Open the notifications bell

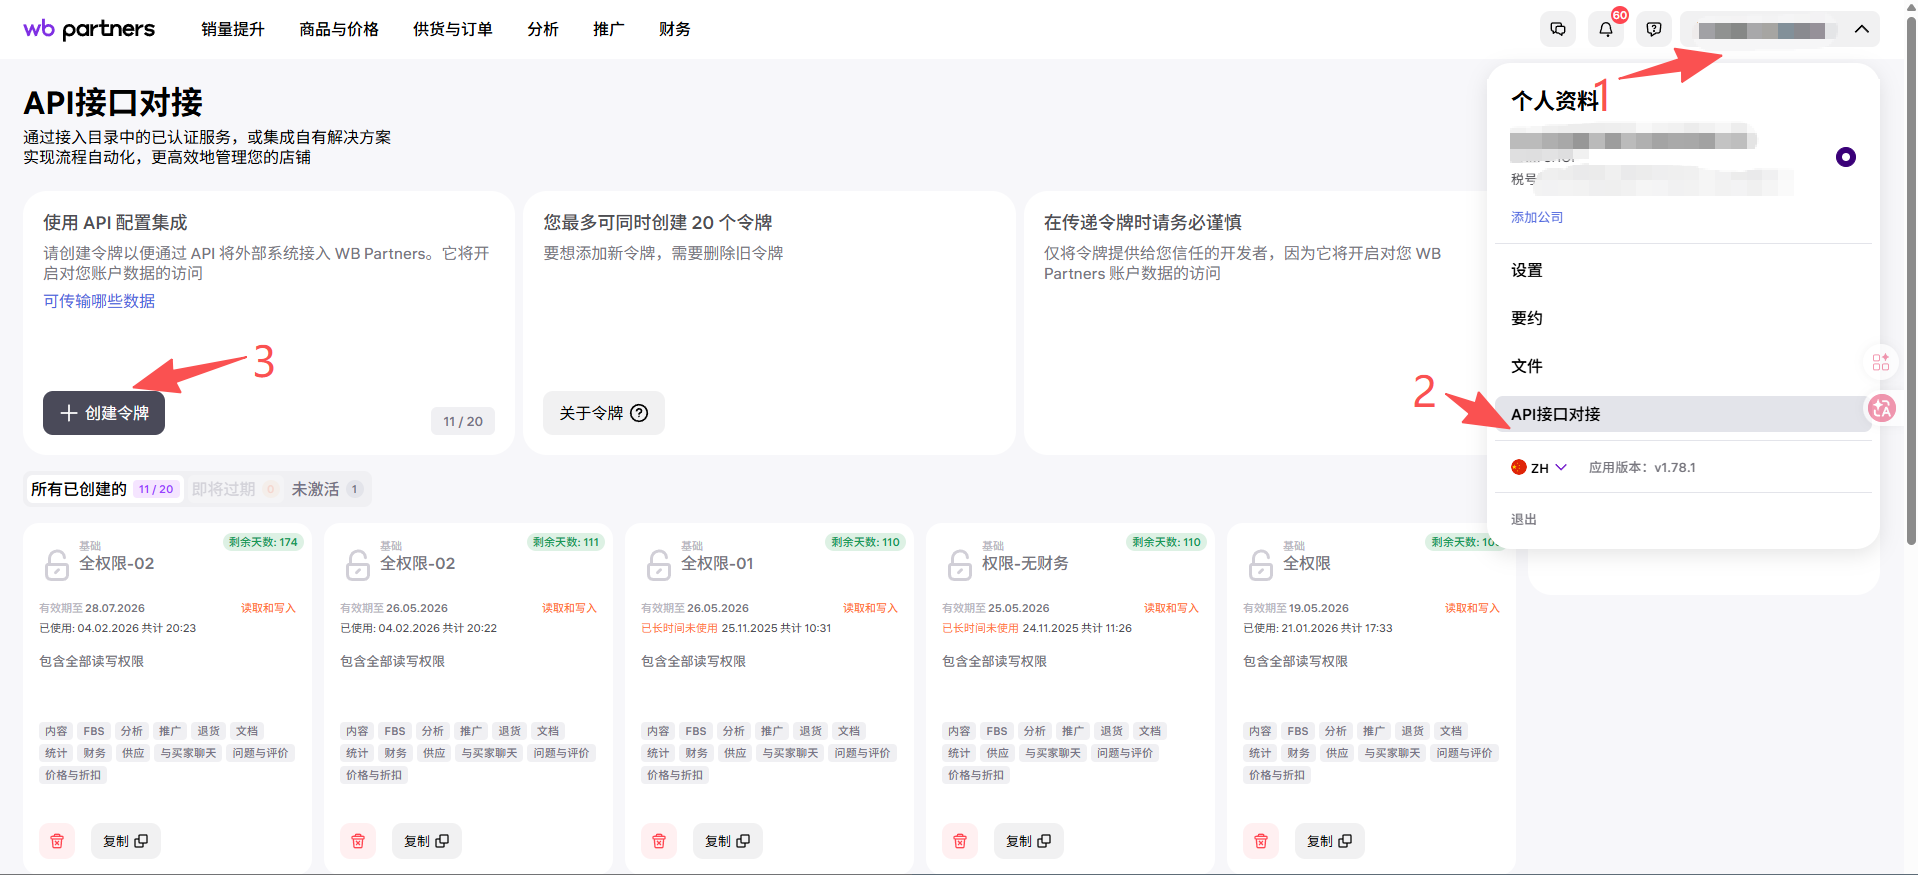(1605, 29)
